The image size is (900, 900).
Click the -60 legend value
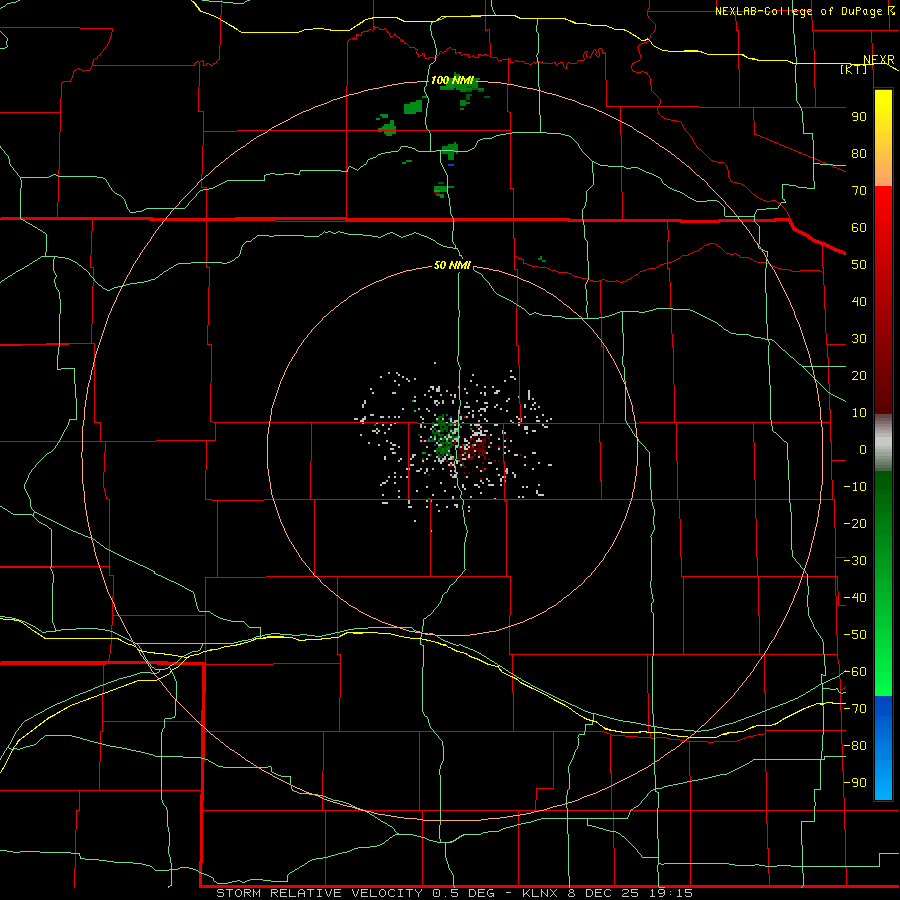(855, 672)
